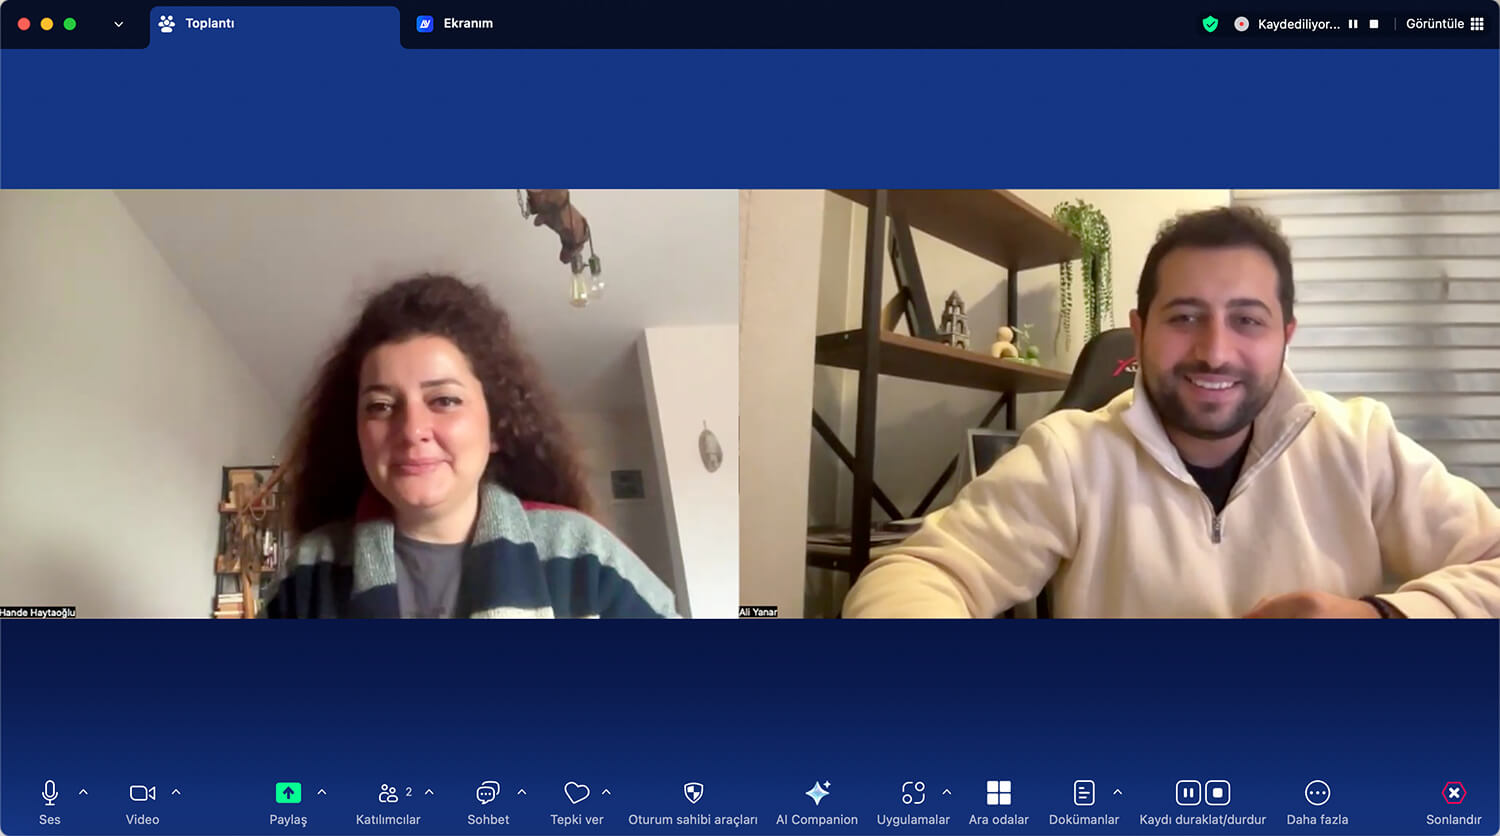Expand the share options arrow beside Paylaş

coord(322,792)
